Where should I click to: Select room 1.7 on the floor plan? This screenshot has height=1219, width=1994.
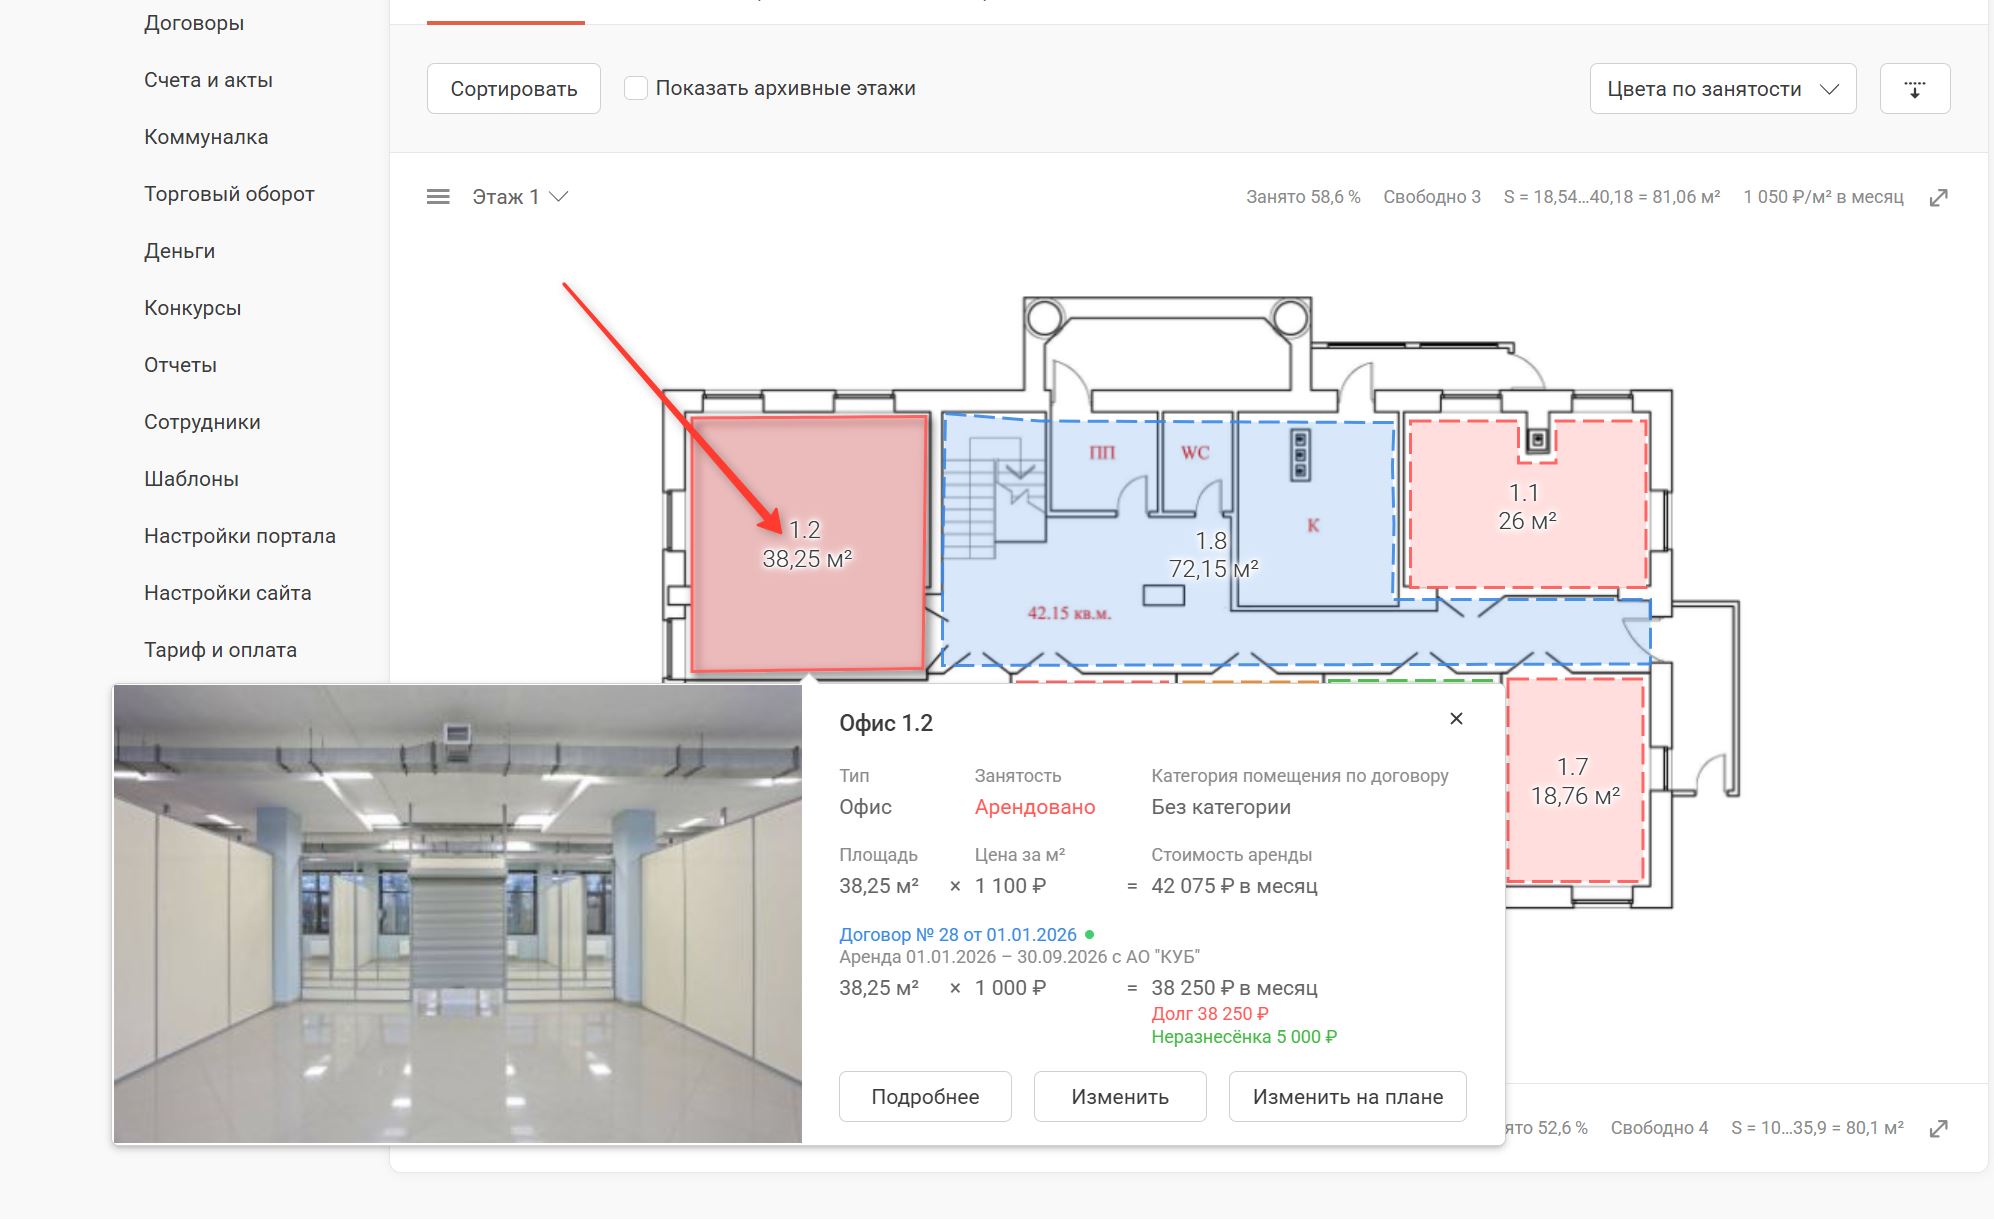point(1575,781)
